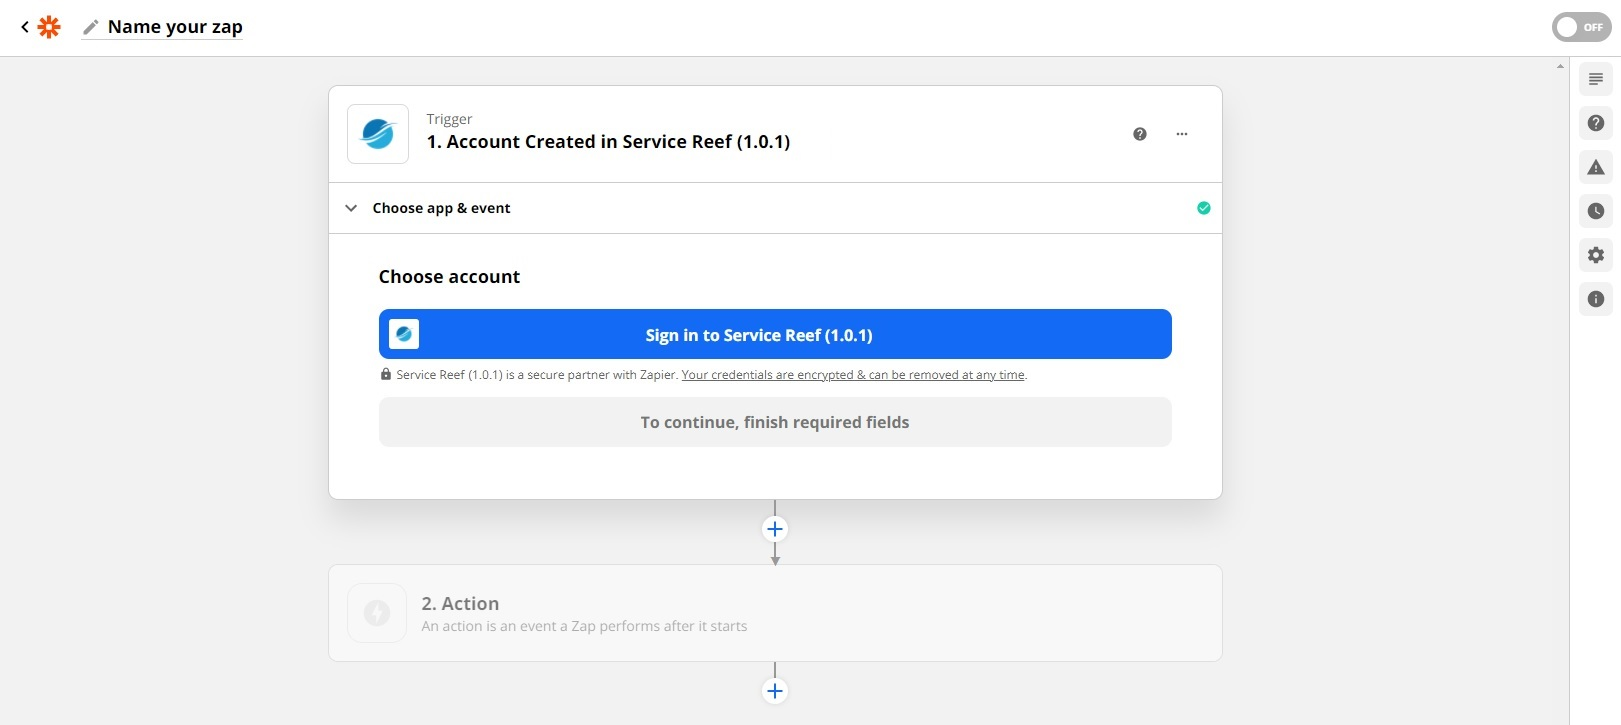
Task: Click the lock icon next to secure partner text
Action: [x=386, y=374]
